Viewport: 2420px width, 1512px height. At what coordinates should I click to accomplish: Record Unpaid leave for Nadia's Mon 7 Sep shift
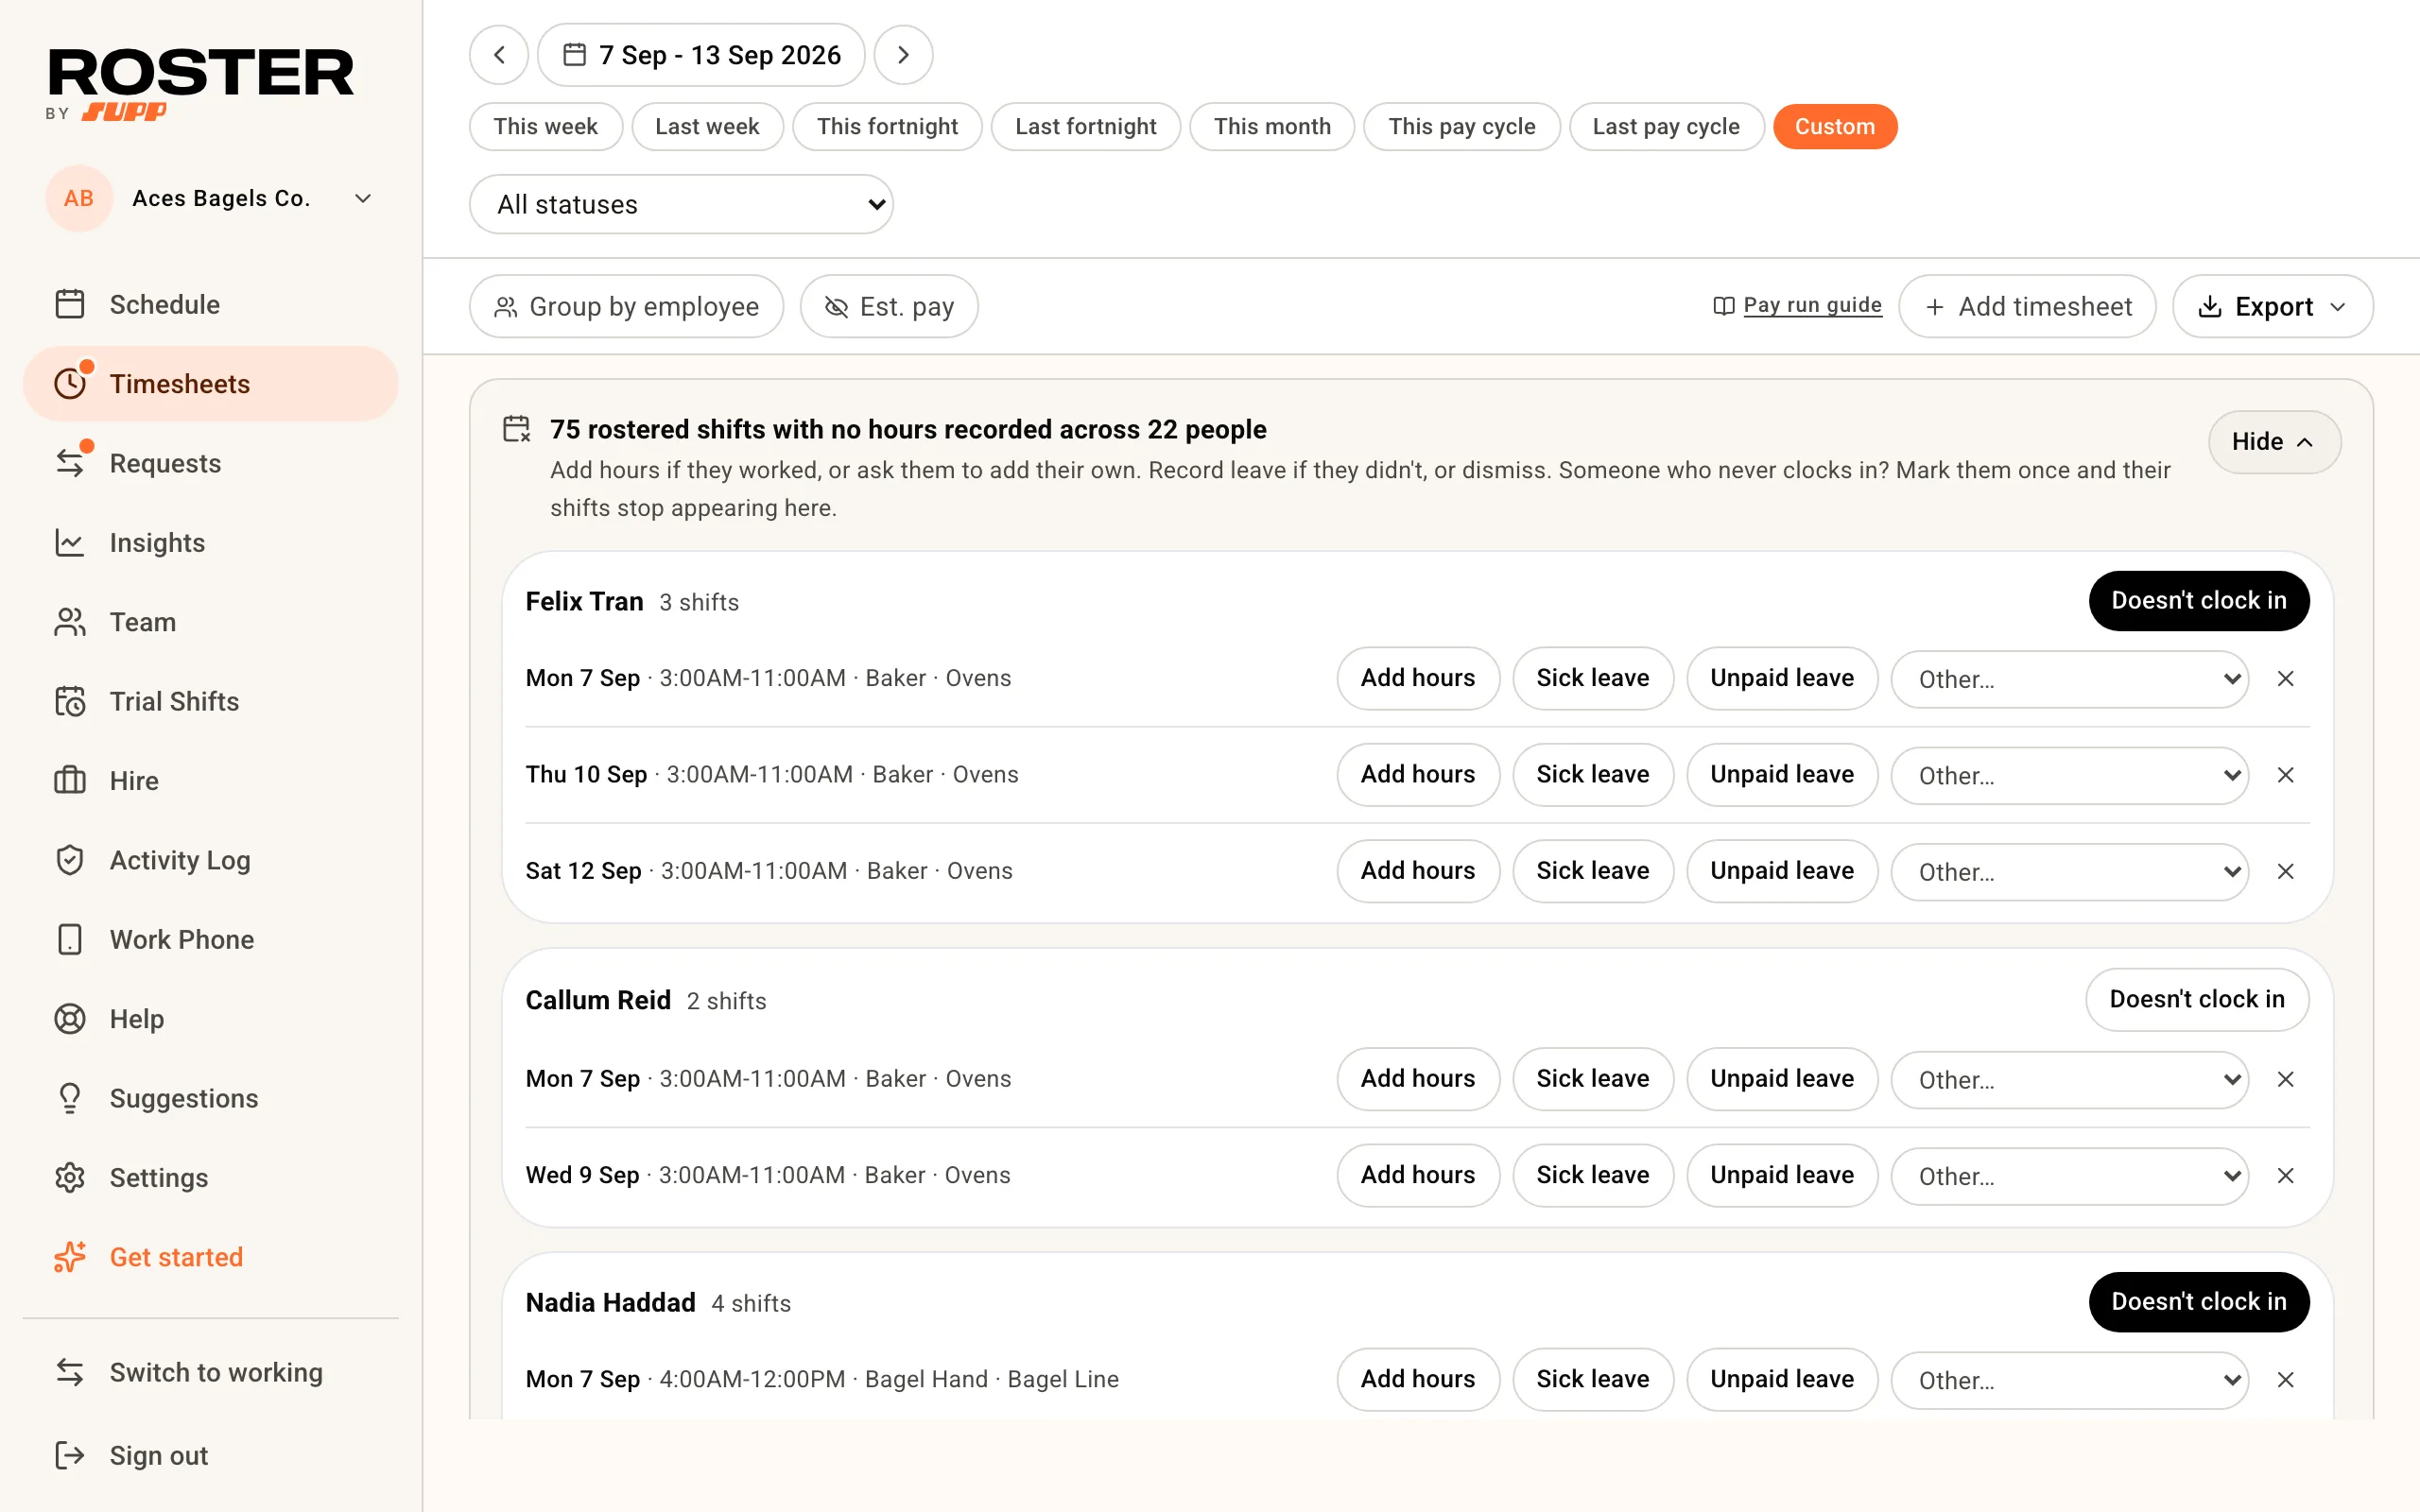1782,1379
